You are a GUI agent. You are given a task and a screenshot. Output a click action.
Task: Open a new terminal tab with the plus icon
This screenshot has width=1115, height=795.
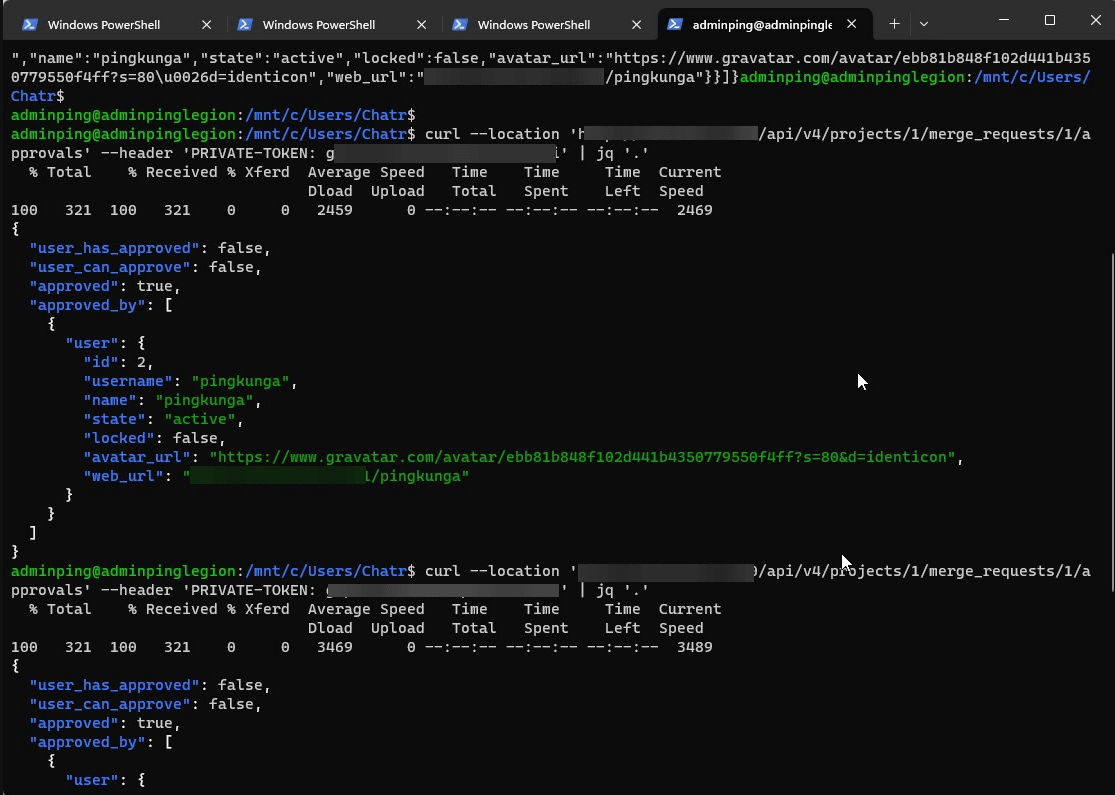coord(892,23)
